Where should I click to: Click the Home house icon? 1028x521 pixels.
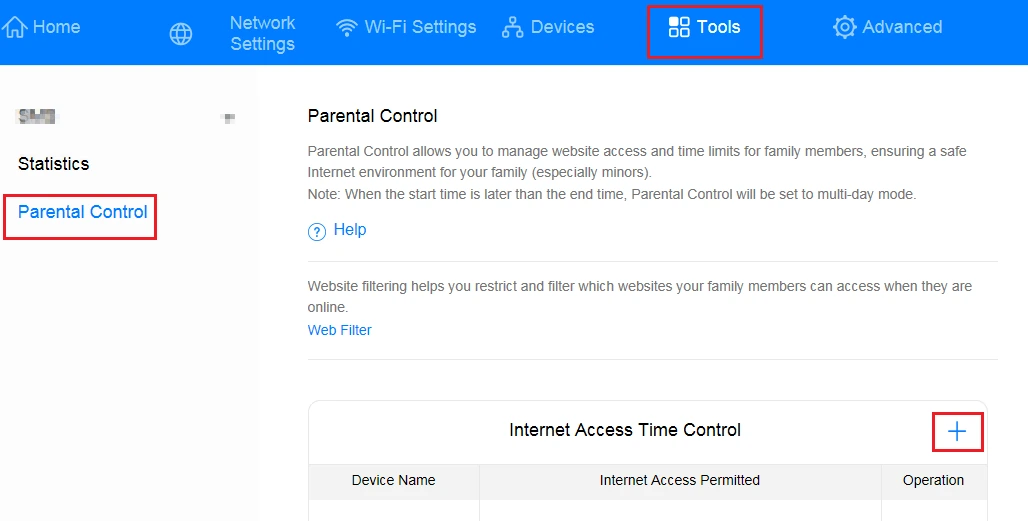click(15, 27)
